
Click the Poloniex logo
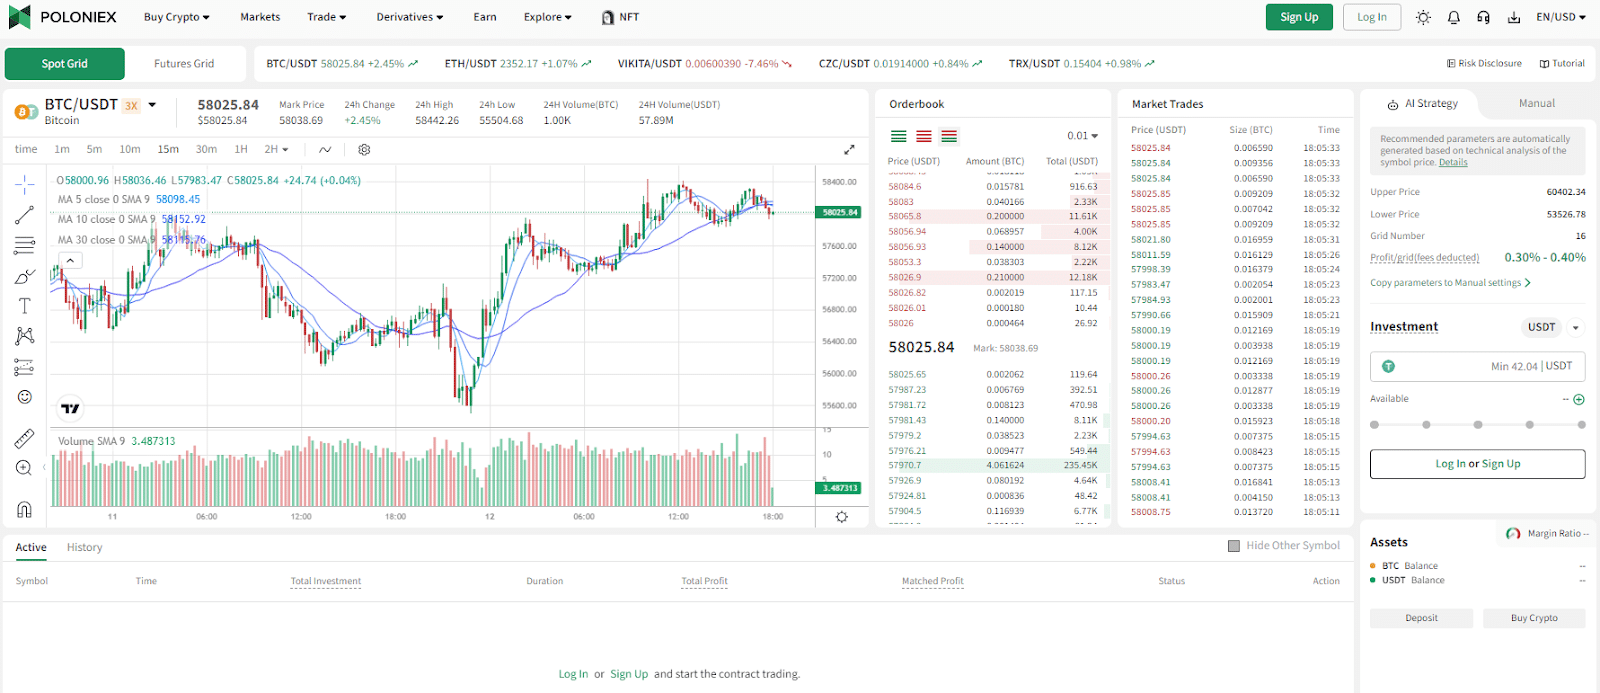(62, 17)
